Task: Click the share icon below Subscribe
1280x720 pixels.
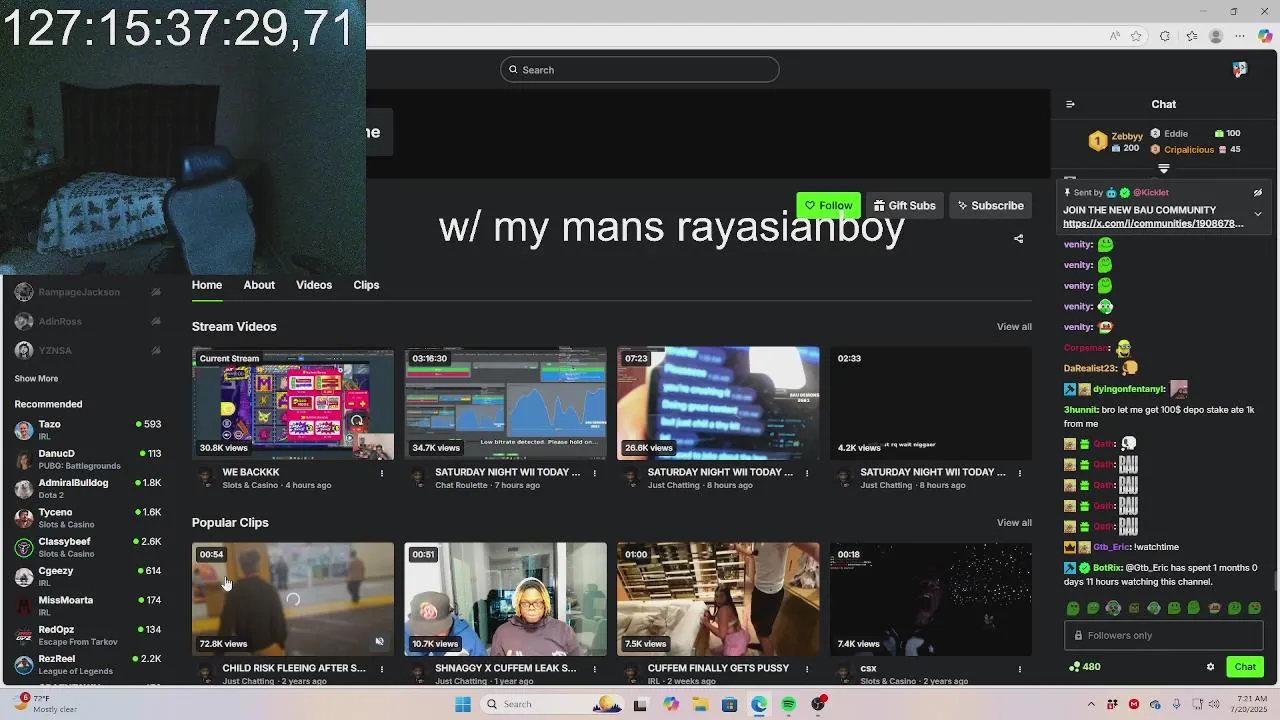Action: point(1018,239)
